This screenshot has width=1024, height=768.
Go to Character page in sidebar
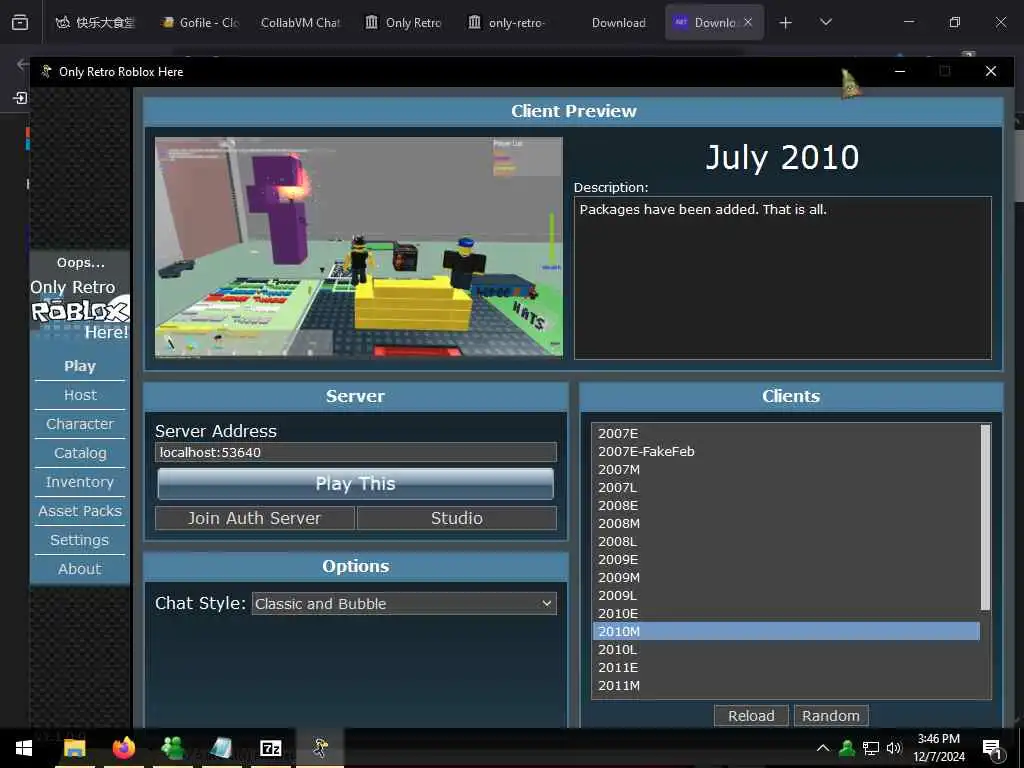[80, 424]
